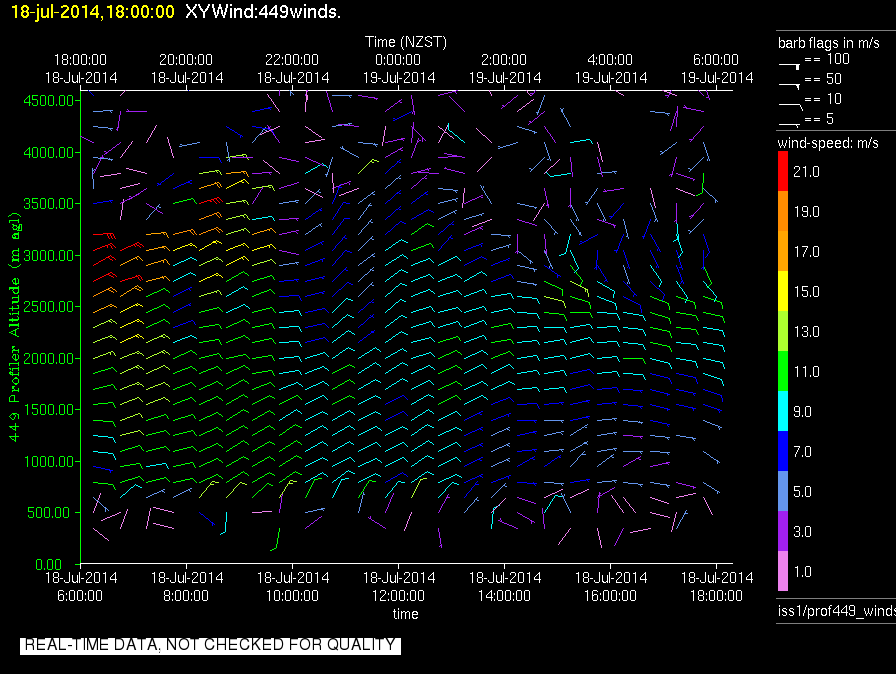Image resolution: width=896 pixels, height=674 pixels.
Task: Click the '== 5' barb legend text
Action: [x=819, y=119]
